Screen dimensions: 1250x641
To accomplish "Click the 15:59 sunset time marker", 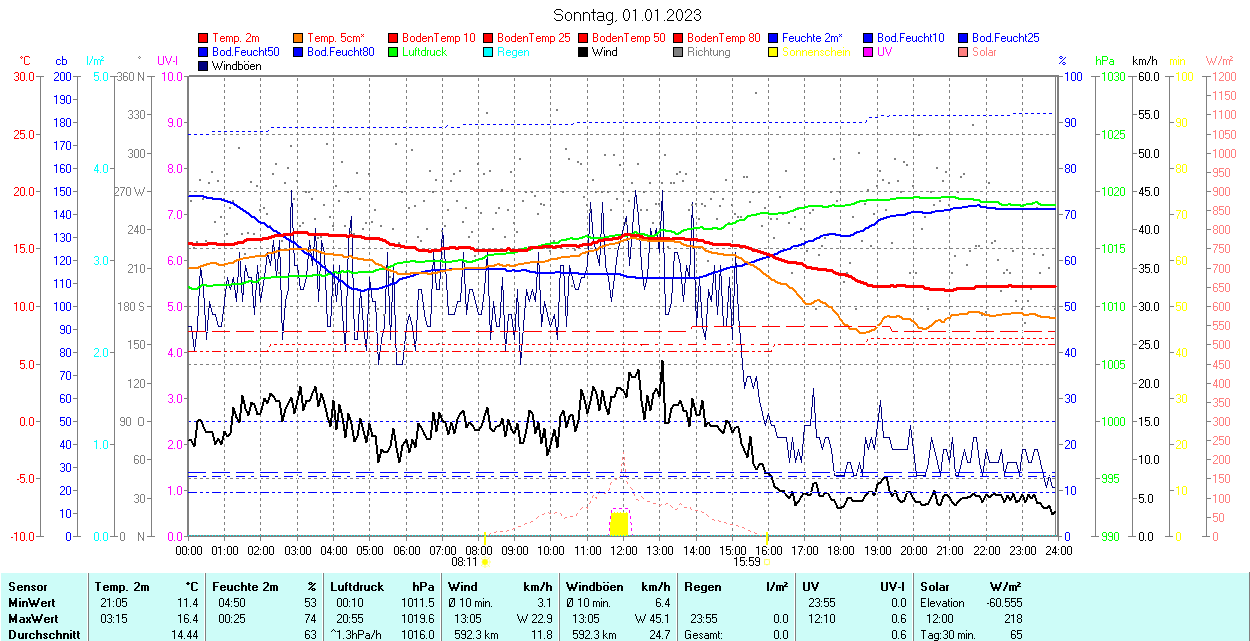I will tap(748, 561).
